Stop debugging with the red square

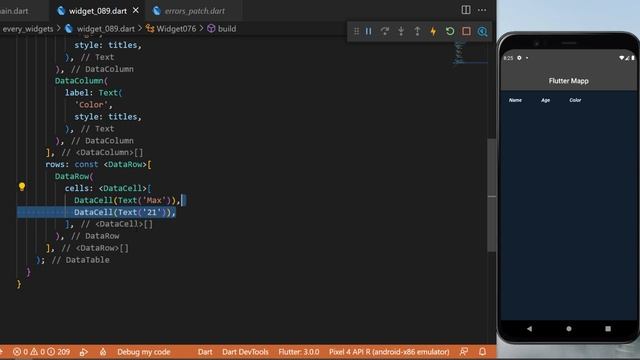click(x=466, y=31)
